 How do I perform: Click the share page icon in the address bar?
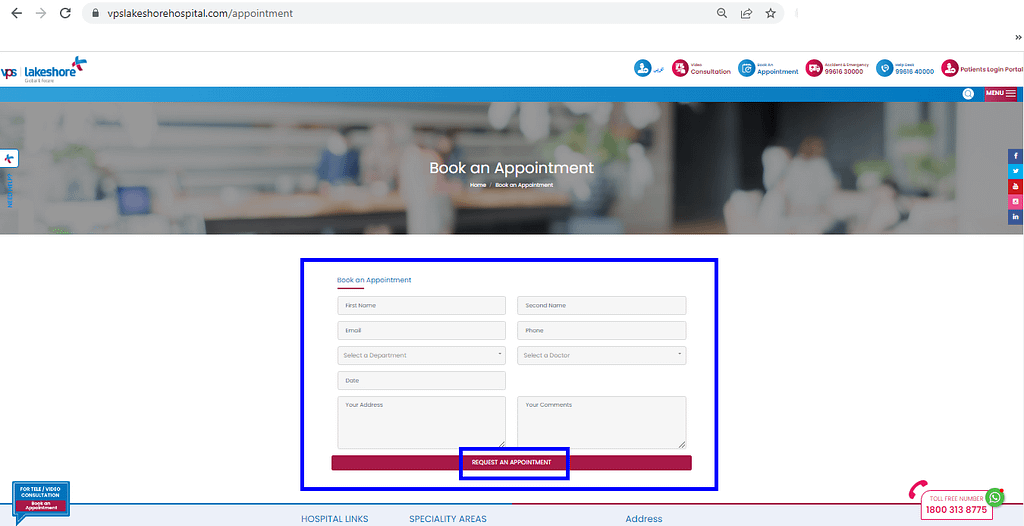tap(746, 13)
